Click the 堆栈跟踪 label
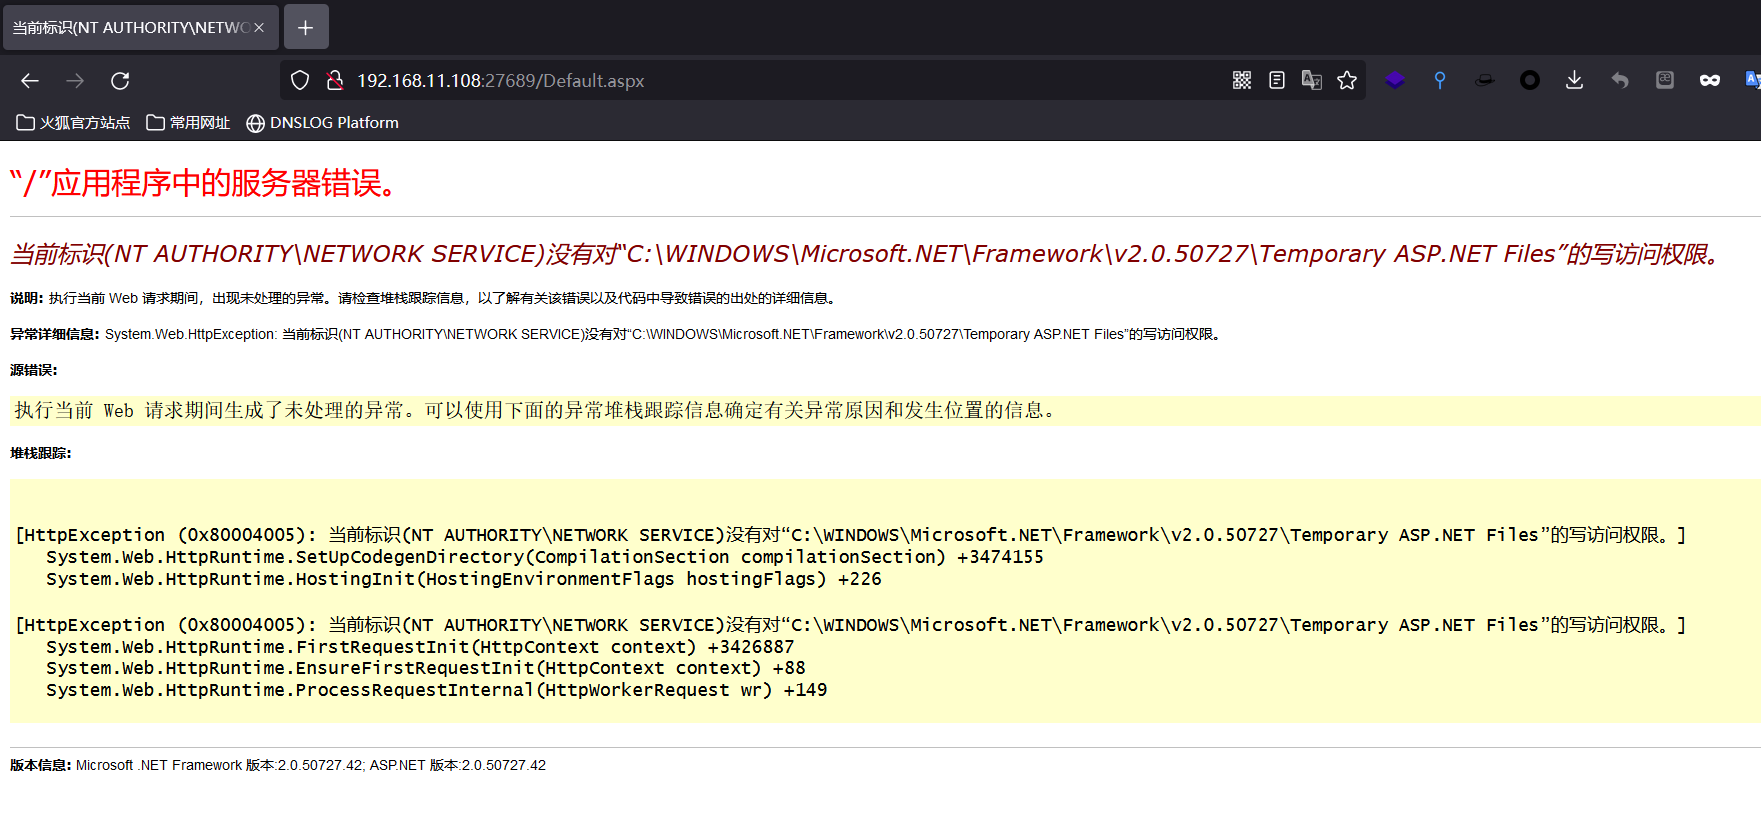 (41, 453)
